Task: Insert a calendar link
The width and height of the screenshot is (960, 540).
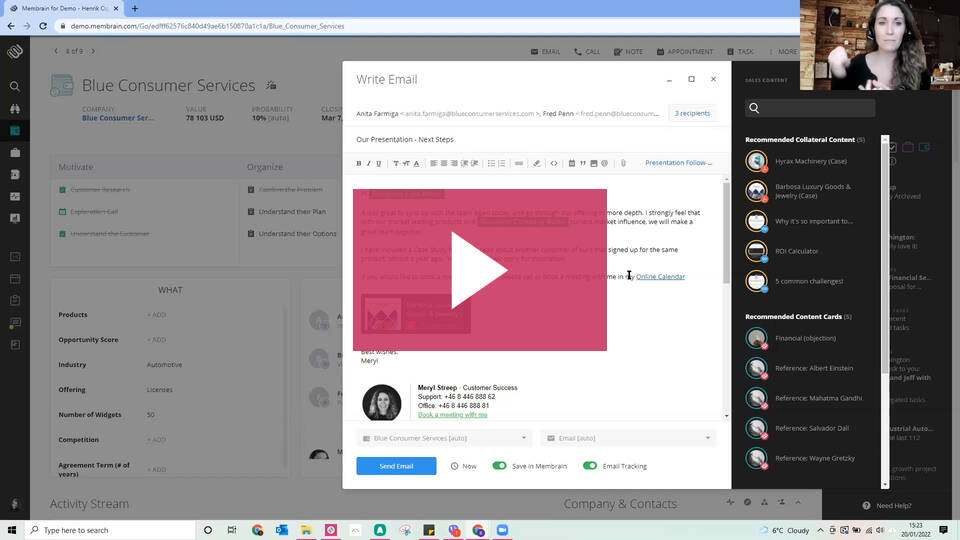Action: (571, 163)
